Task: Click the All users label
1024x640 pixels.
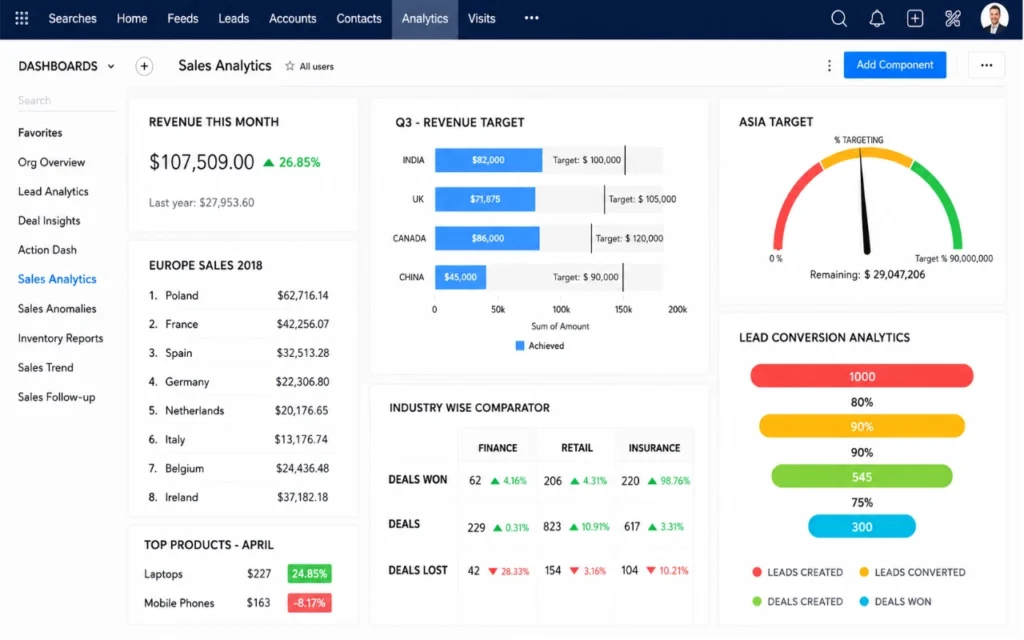Action: (316, 66)
